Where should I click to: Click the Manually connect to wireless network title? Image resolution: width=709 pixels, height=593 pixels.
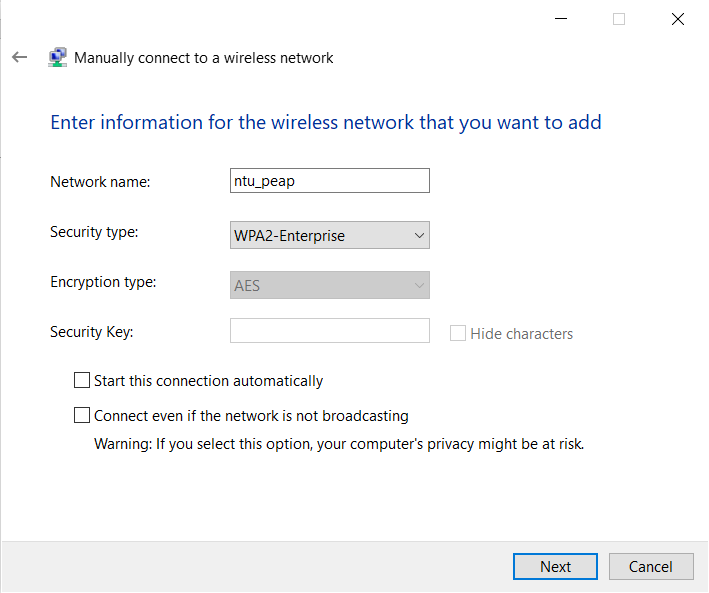tap(203, 58)
